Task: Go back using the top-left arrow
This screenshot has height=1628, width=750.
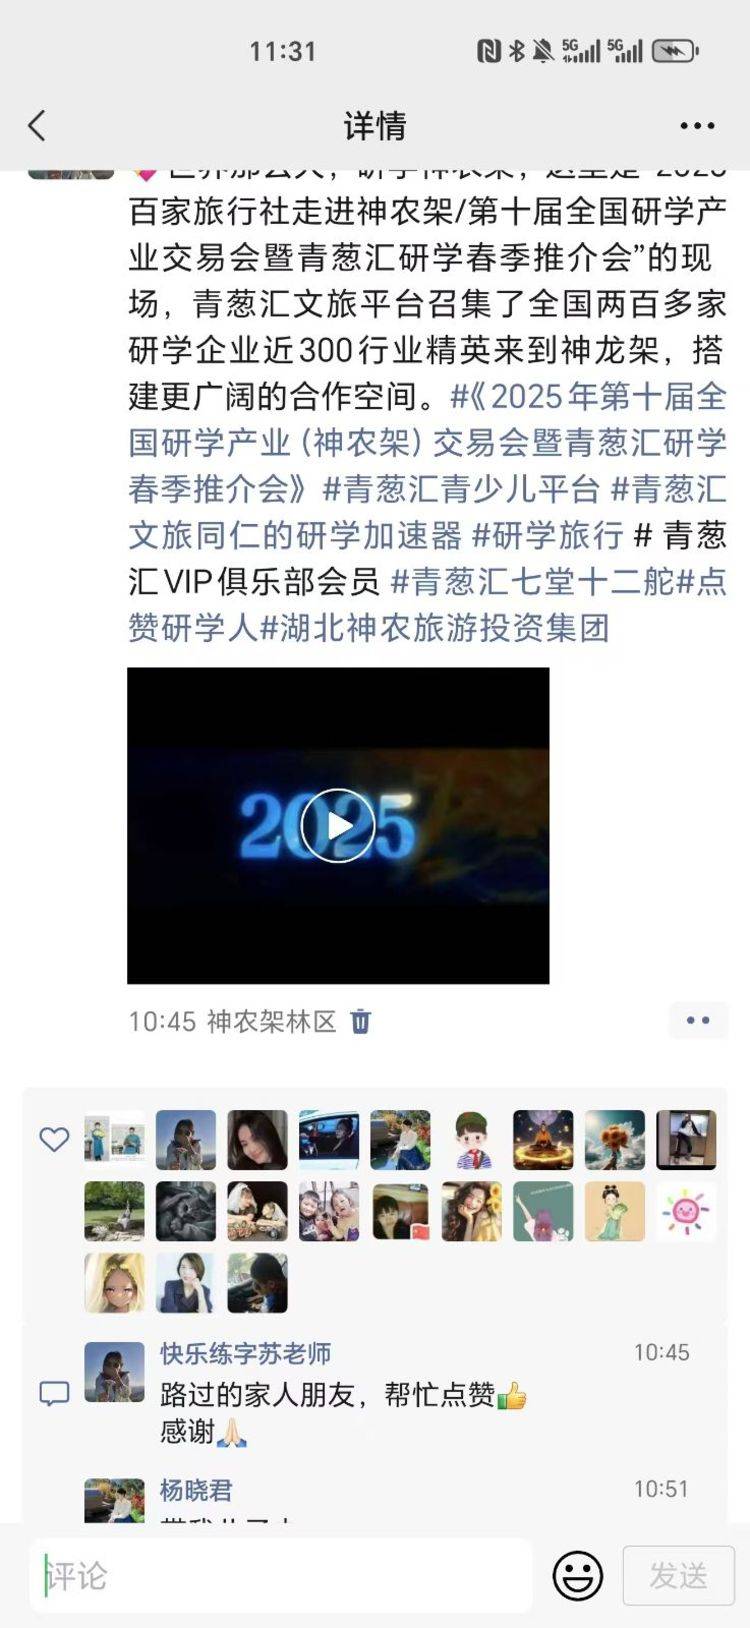Action: [37, 126]
